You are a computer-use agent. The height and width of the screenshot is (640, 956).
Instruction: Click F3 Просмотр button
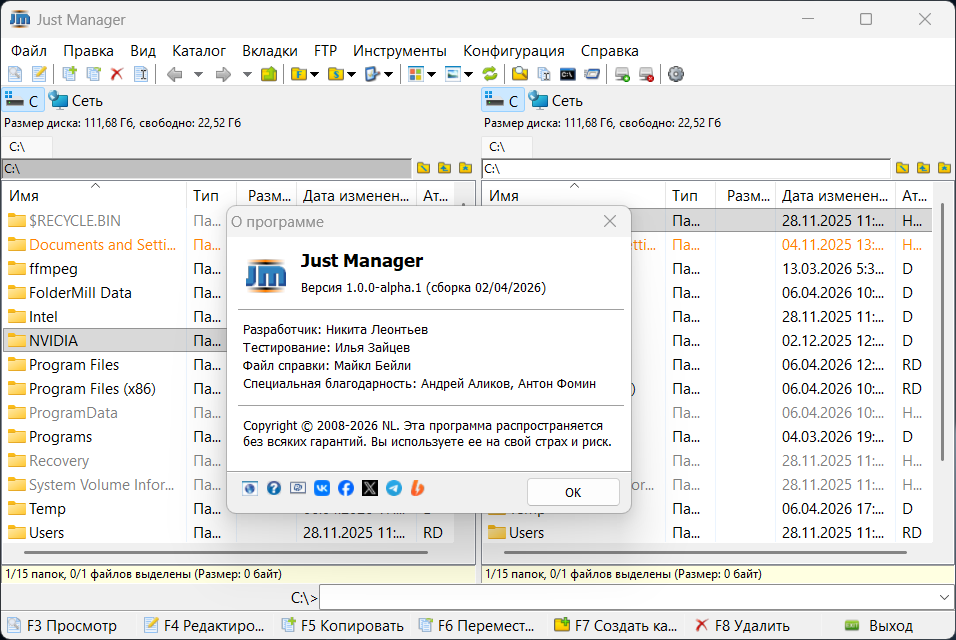(62, 625)
